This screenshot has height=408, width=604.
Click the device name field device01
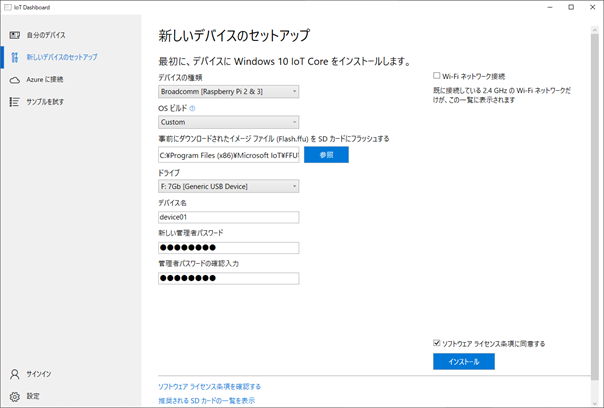[x=228, y=217]
